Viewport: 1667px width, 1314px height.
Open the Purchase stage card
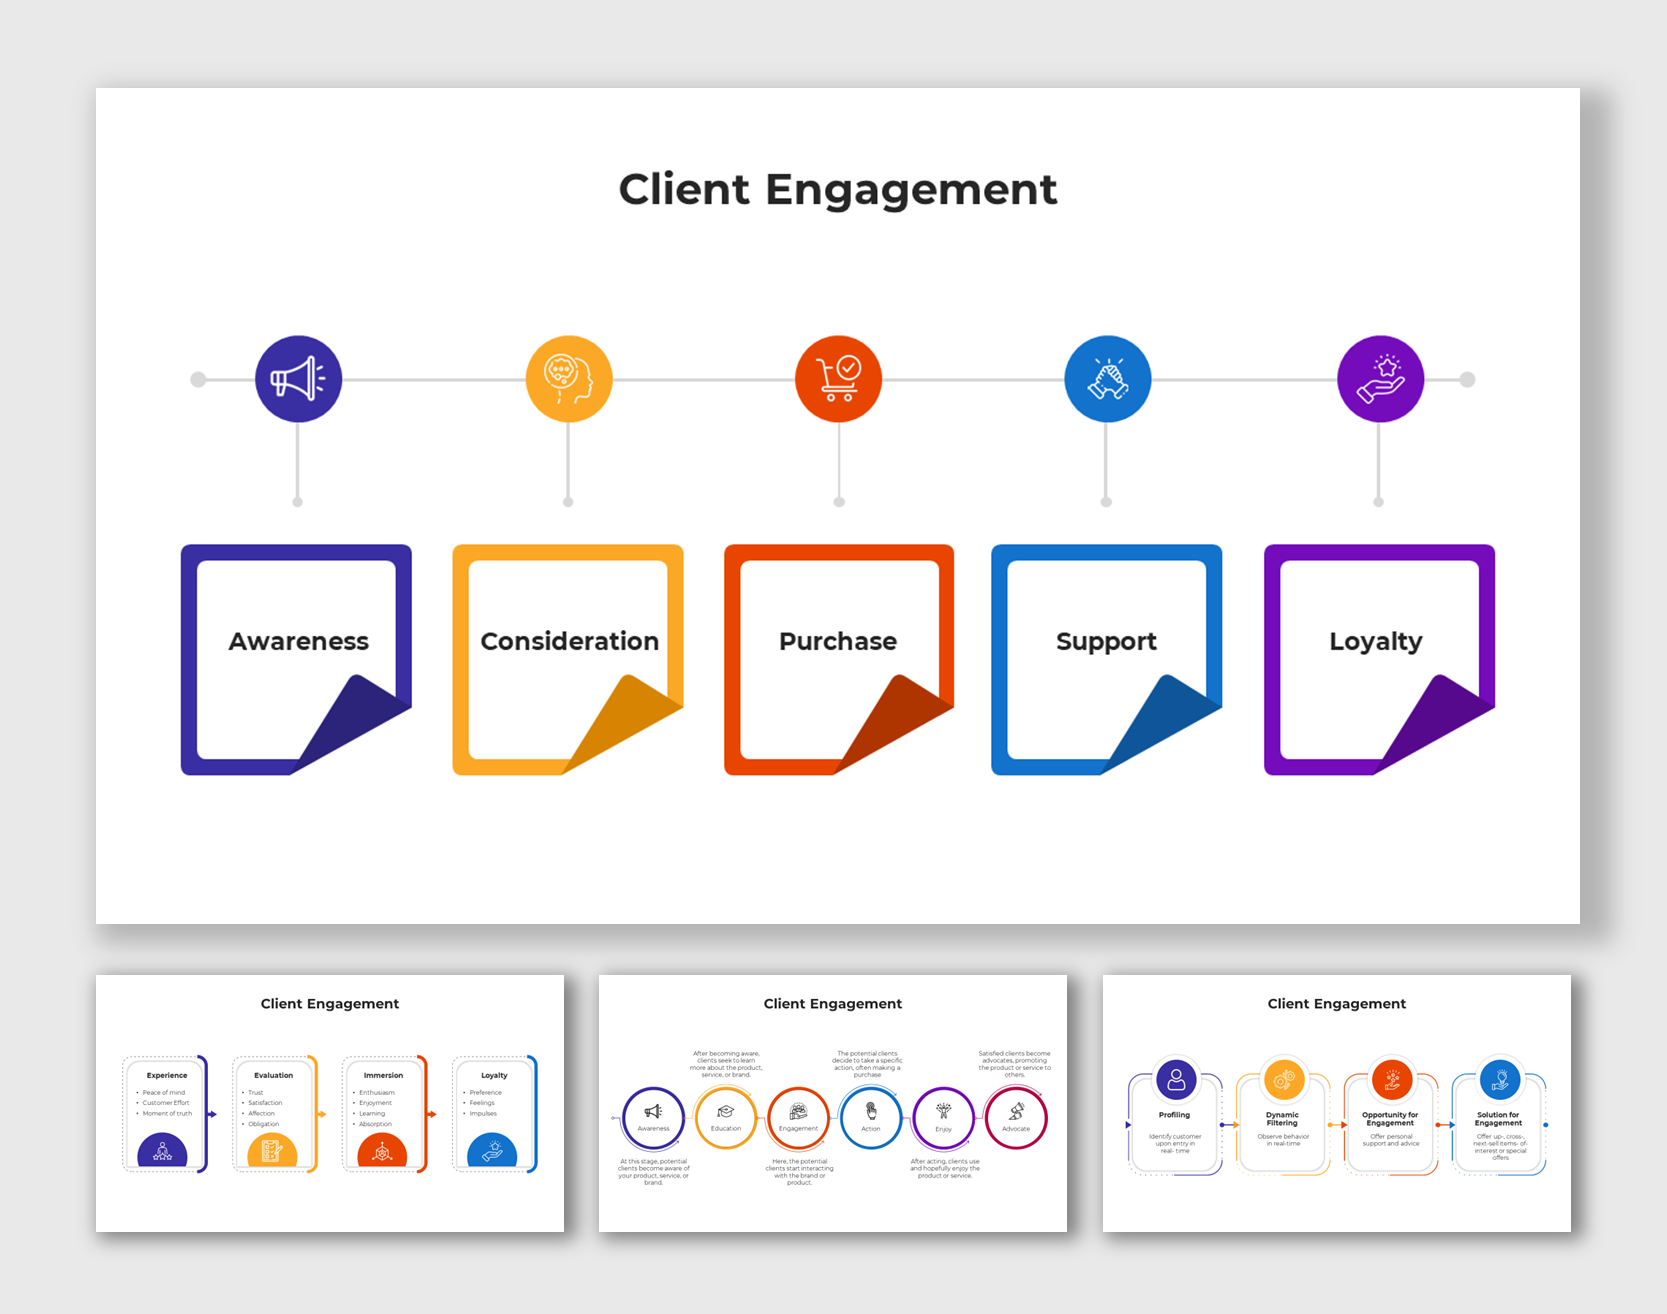pos(838,641)
